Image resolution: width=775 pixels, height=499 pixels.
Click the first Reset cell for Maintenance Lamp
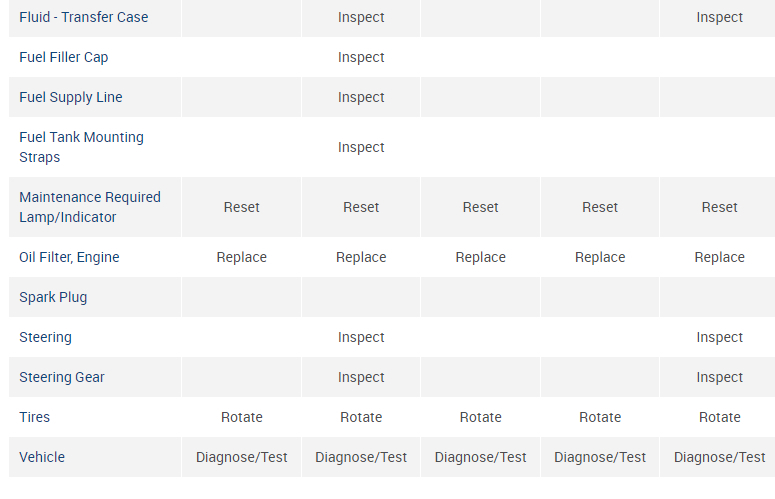pos(242,207)
